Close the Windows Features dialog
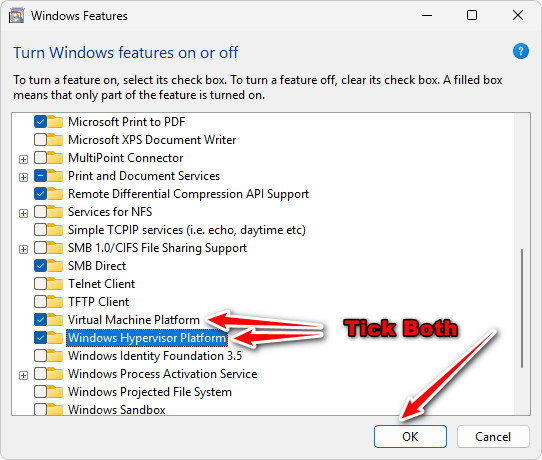Image resolution: width=542 pixels, height=460 pixels. [x=517, y=15]
